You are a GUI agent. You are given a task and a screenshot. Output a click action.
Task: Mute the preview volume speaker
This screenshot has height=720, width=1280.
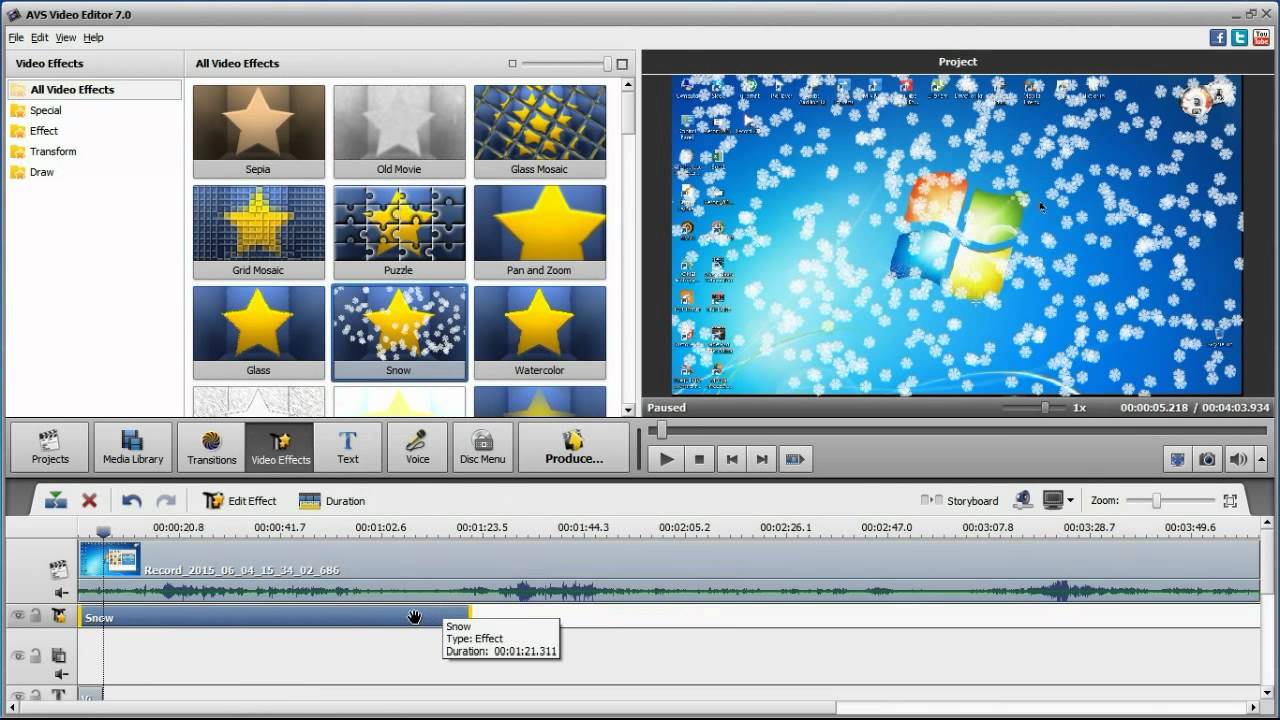[1237, 459]
